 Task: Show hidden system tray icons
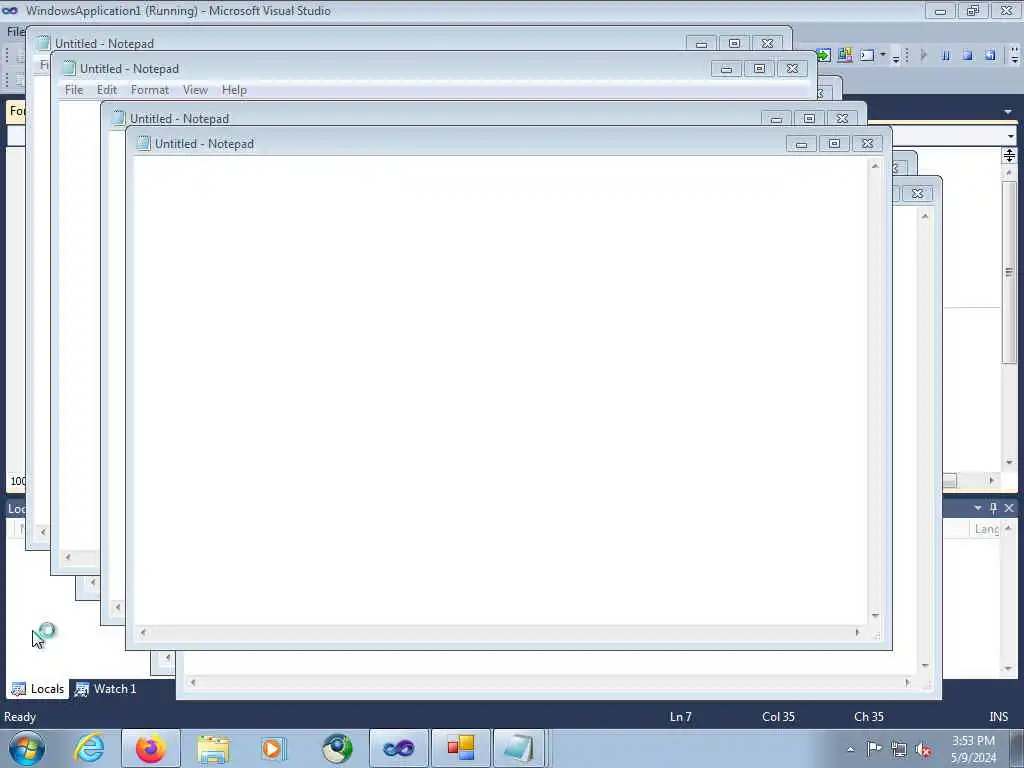[850, 749]
